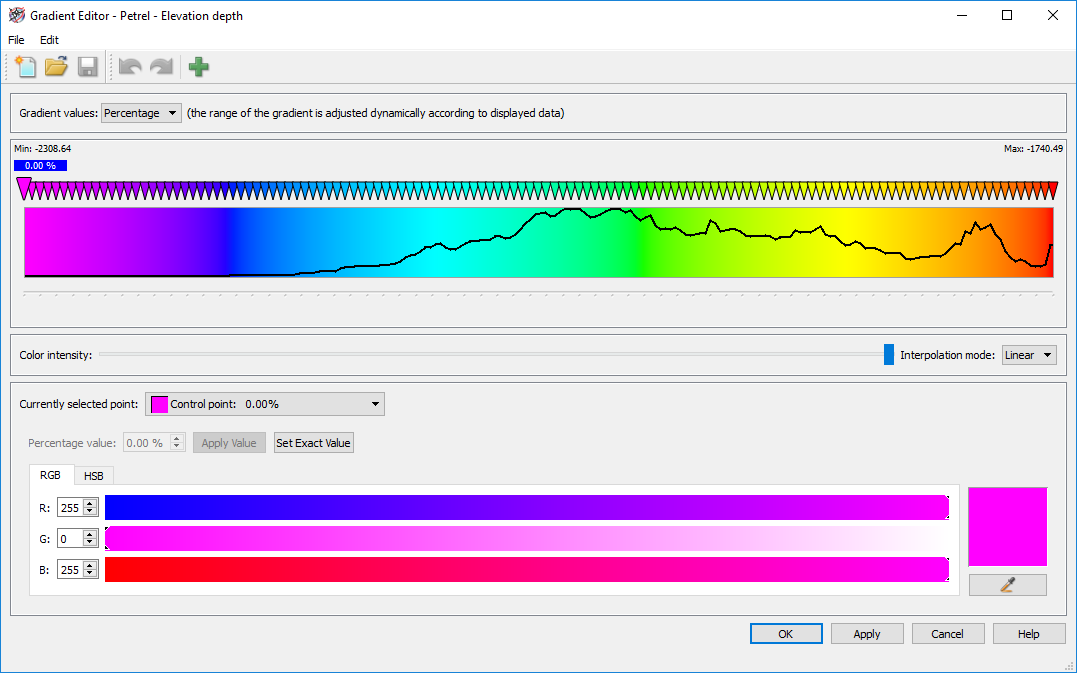Open the File menu
This screenshot has width=1077, height=673.
point(16,40)
